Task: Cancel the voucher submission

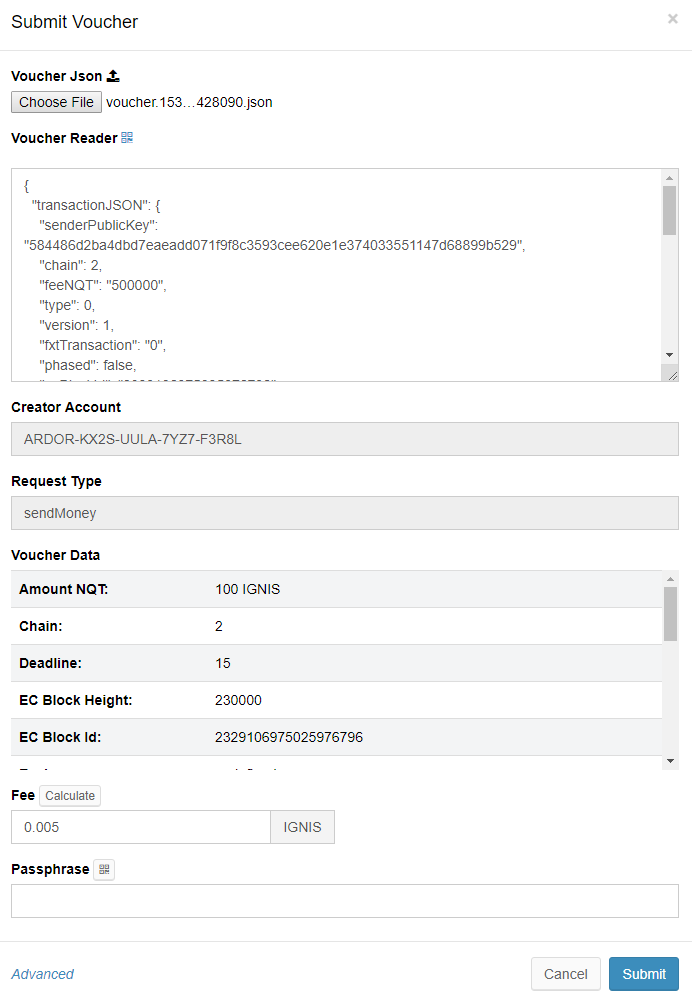Action: tap(565, 974)
